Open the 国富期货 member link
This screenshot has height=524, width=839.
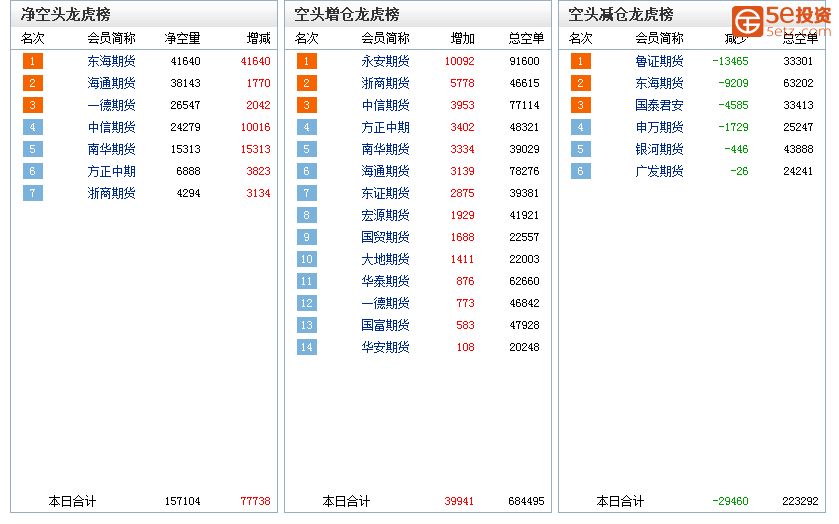tap(385, 325)
